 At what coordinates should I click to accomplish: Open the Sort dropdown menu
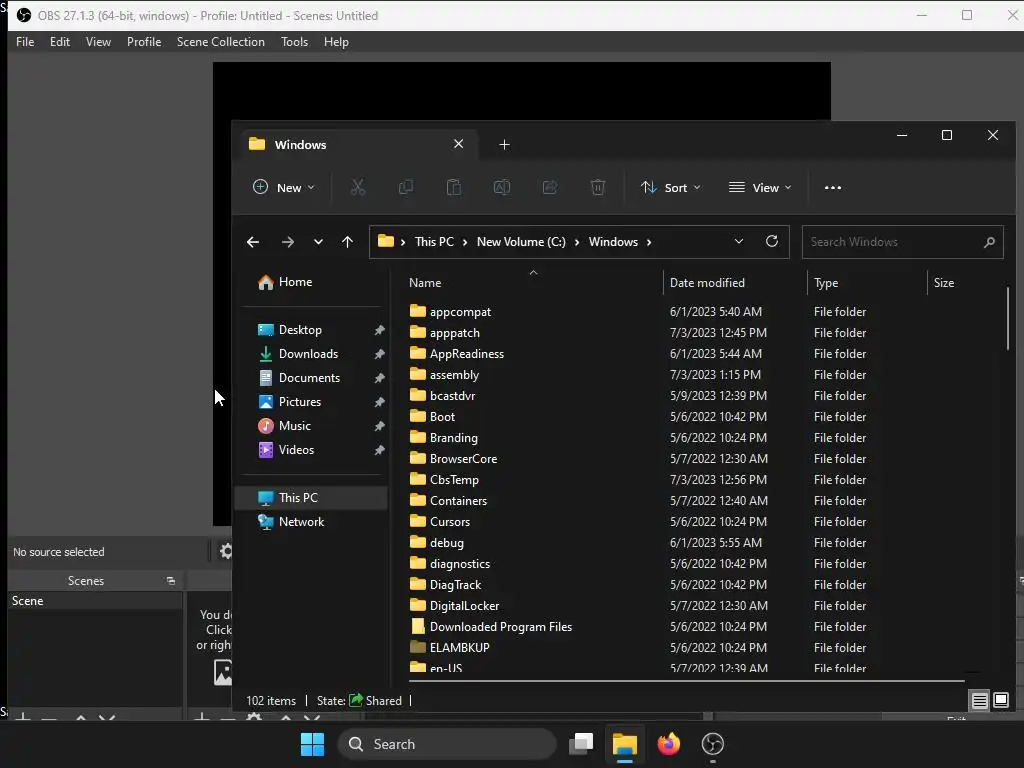[671, 187]
